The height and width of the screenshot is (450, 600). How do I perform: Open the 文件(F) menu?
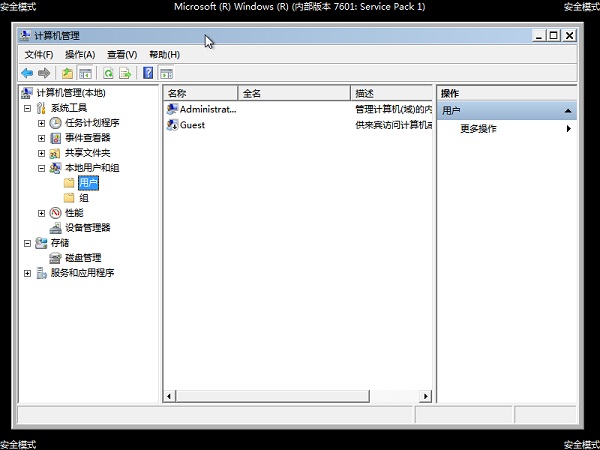click(39, 54)
